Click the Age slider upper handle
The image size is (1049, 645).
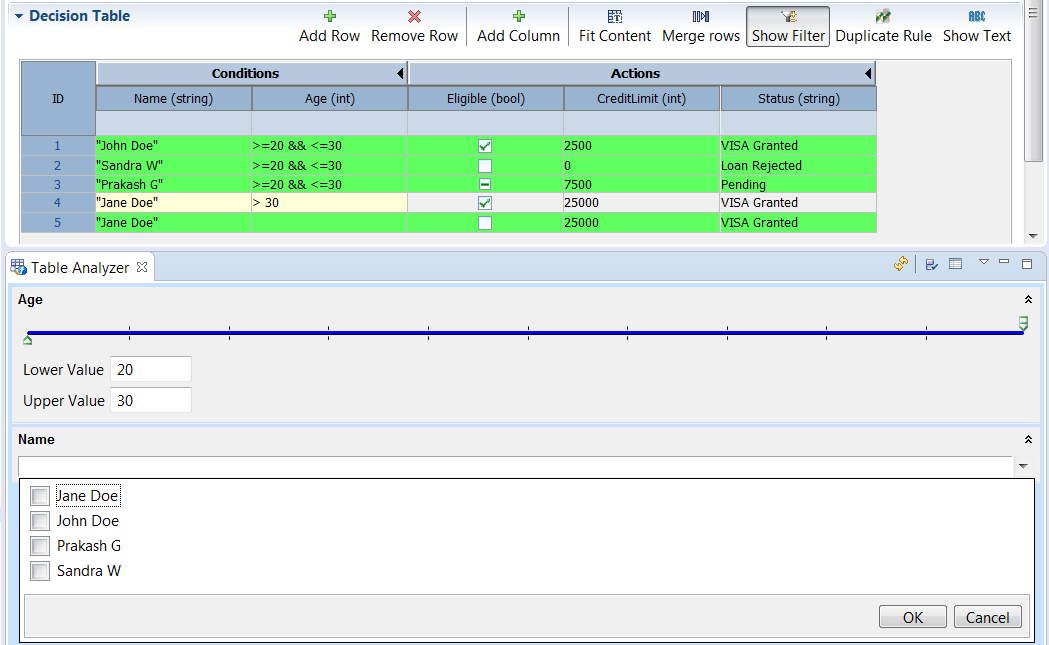(x=1023, y=323)
